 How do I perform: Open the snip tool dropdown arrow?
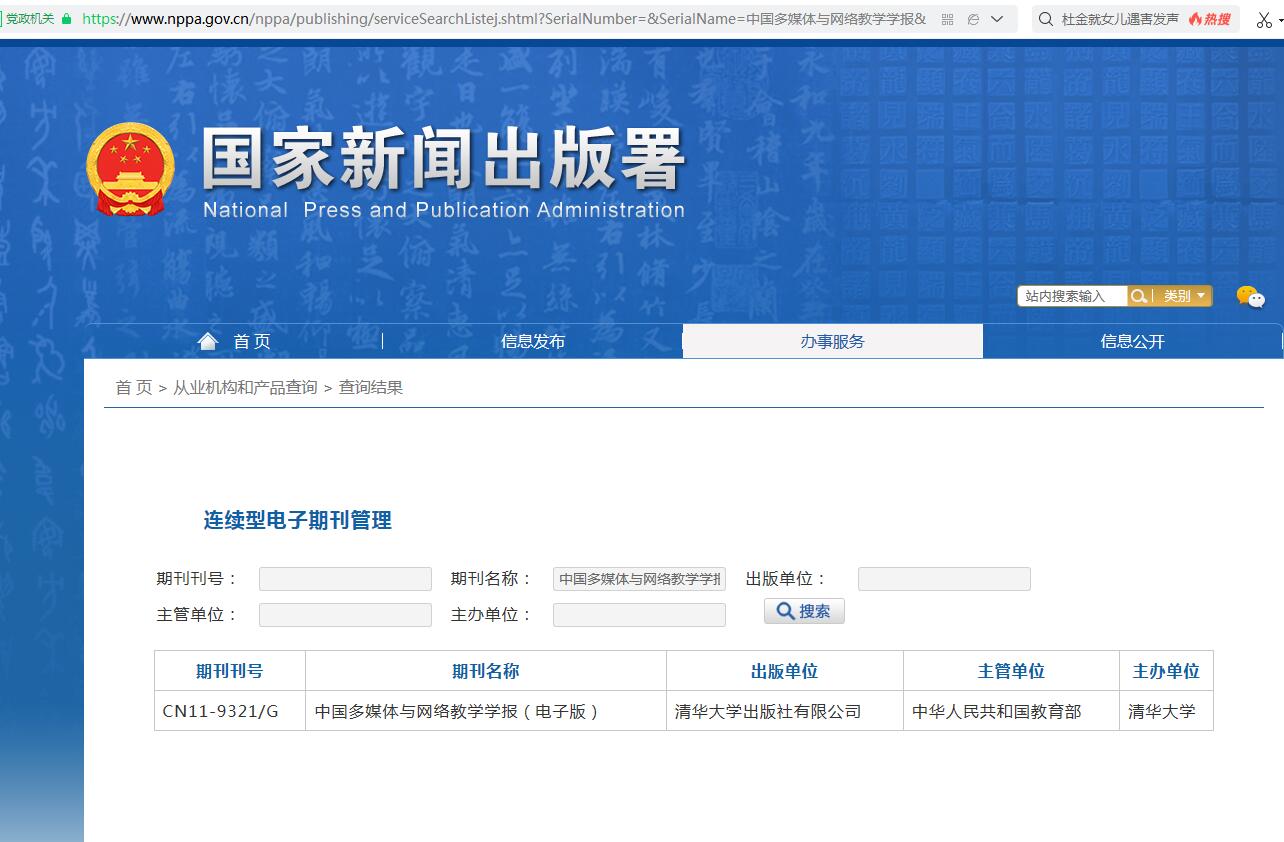(x=1279, y=21)
